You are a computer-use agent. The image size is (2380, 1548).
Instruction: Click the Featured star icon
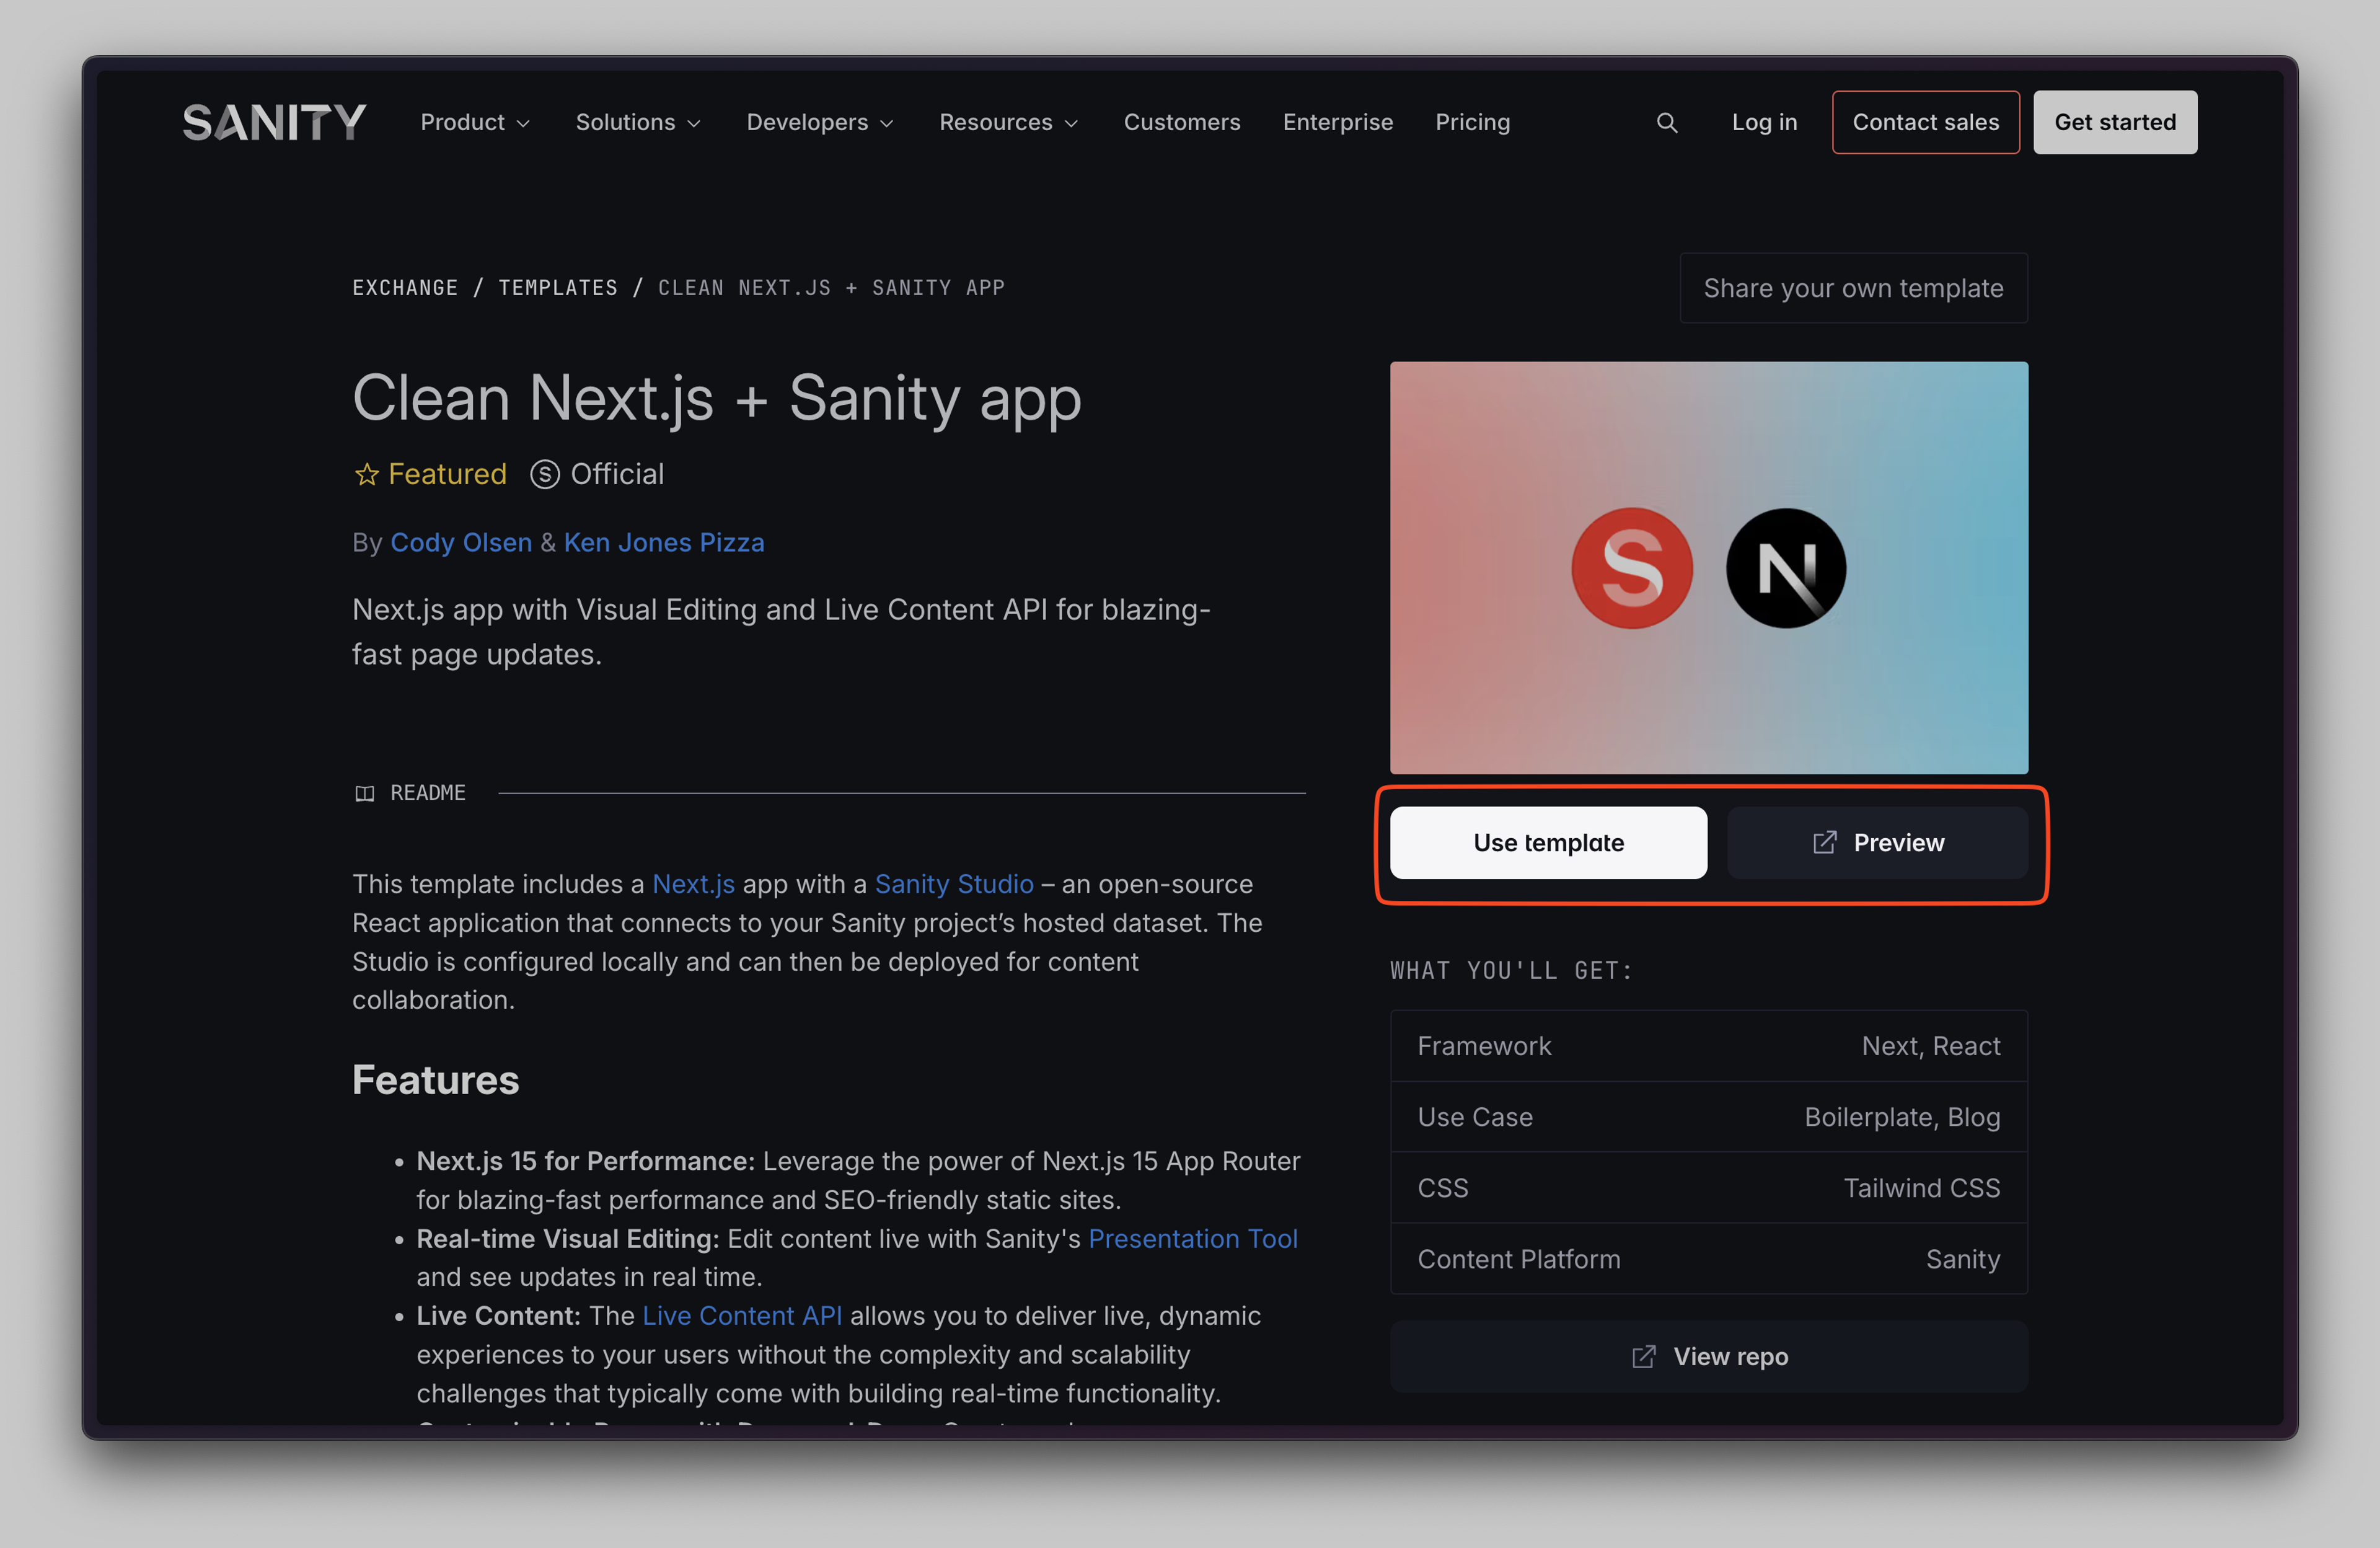367,474
